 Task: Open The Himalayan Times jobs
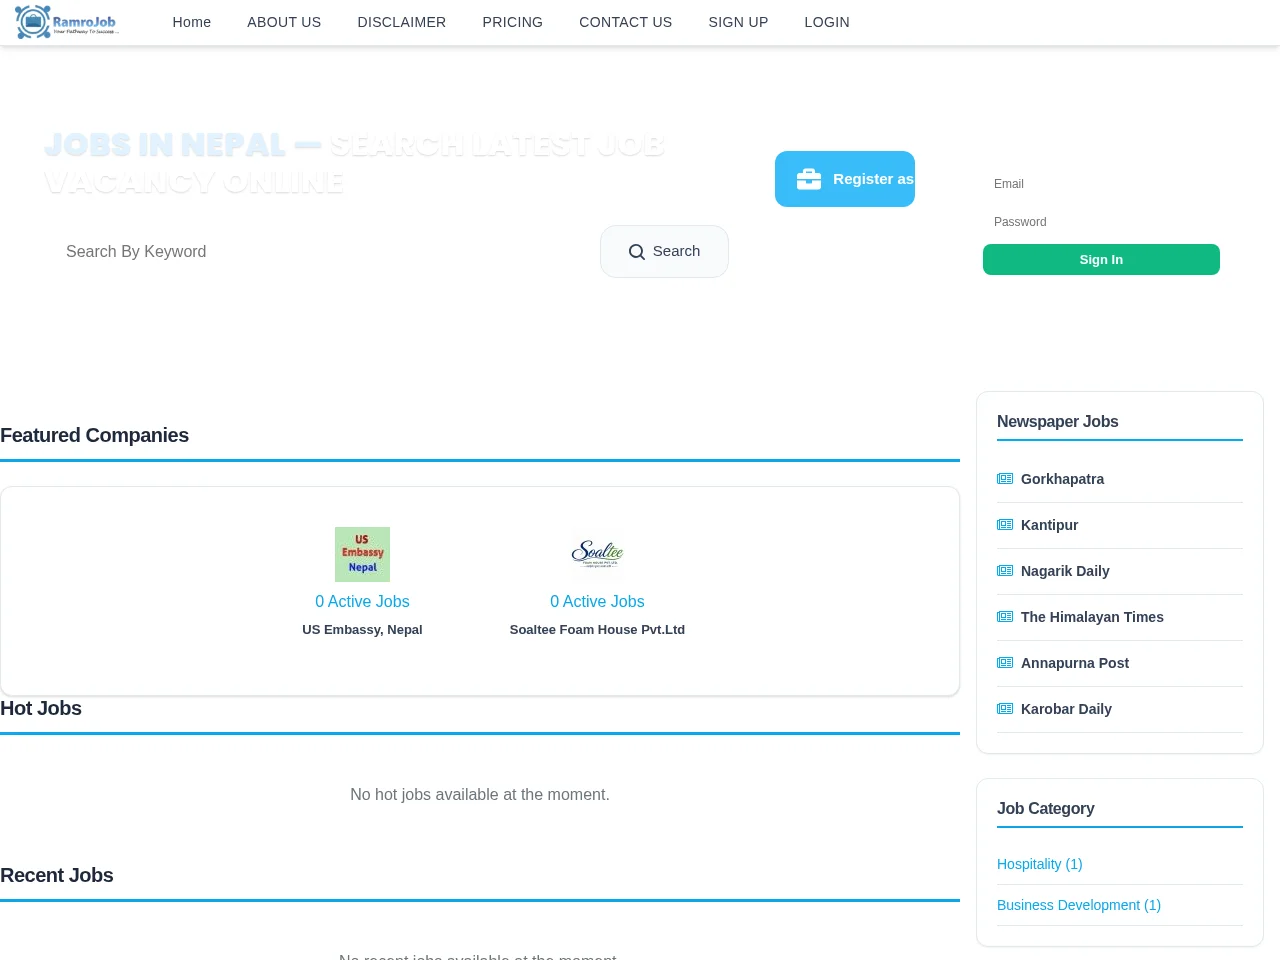(x=1092, y=617)
